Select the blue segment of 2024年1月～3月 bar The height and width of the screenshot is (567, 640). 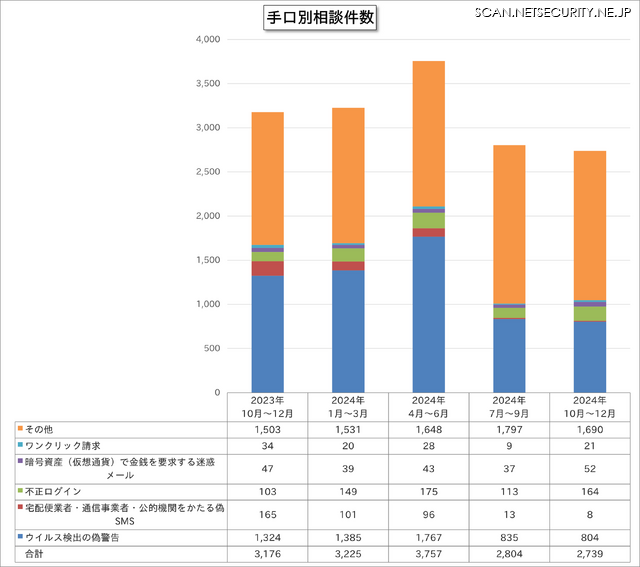pos(348,331)
